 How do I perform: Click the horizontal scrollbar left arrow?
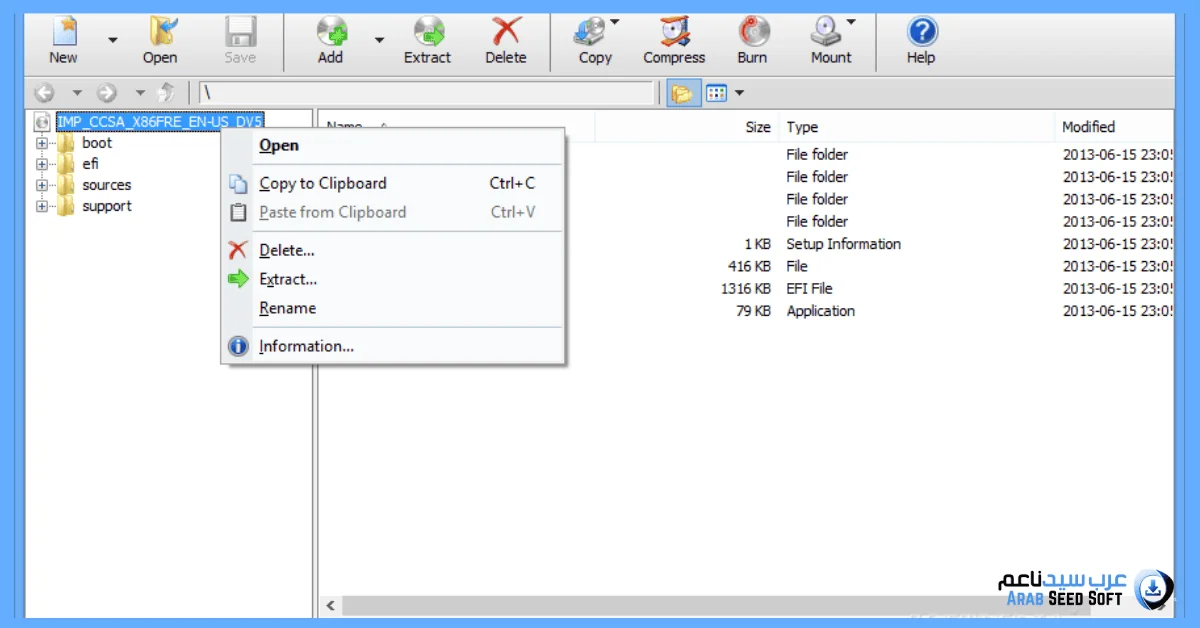[x=332, y=605]
